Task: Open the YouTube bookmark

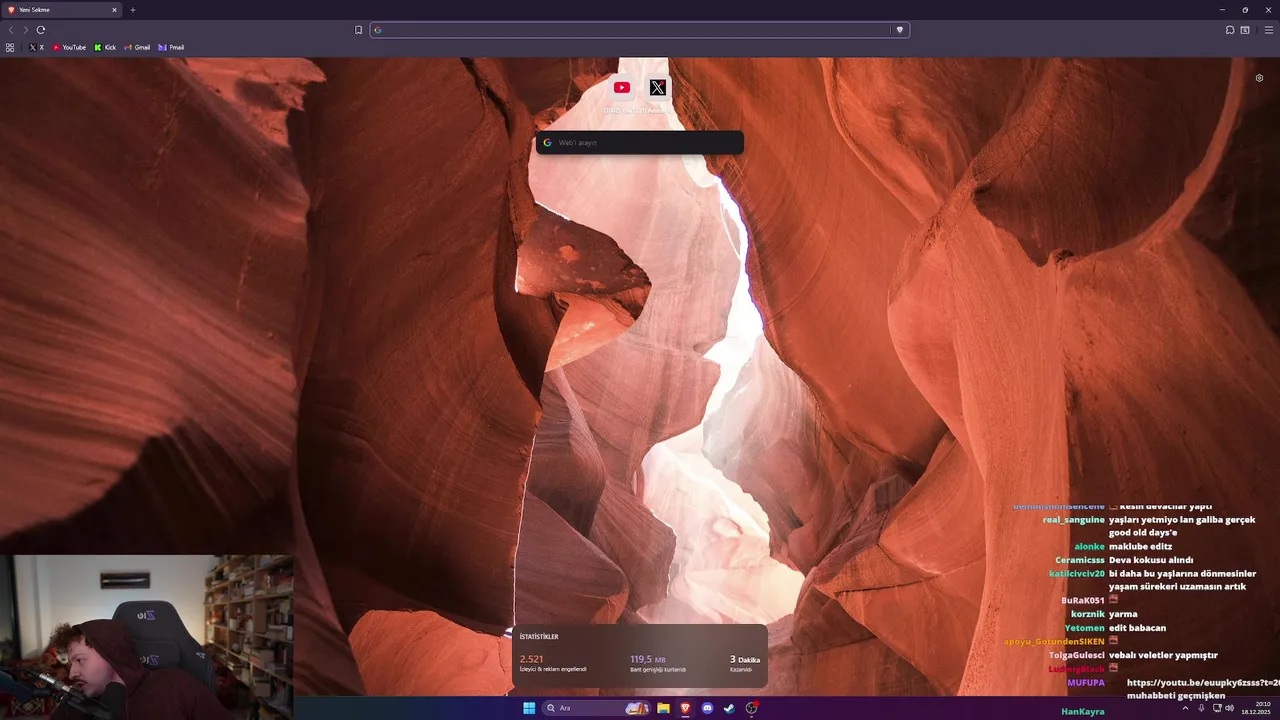Action: (x=69, y=47)
